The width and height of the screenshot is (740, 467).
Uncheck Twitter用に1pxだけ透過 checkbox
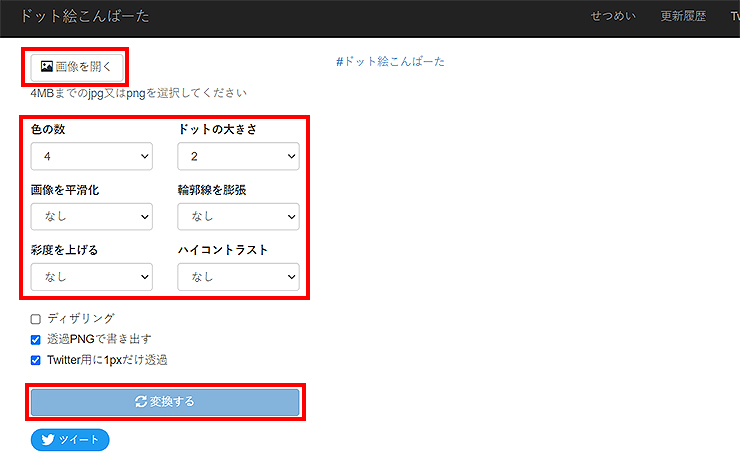point(36,360)
